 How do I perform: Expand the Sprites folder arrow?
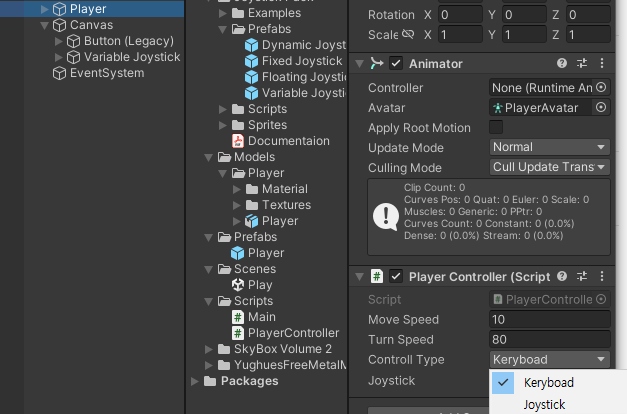223,125
